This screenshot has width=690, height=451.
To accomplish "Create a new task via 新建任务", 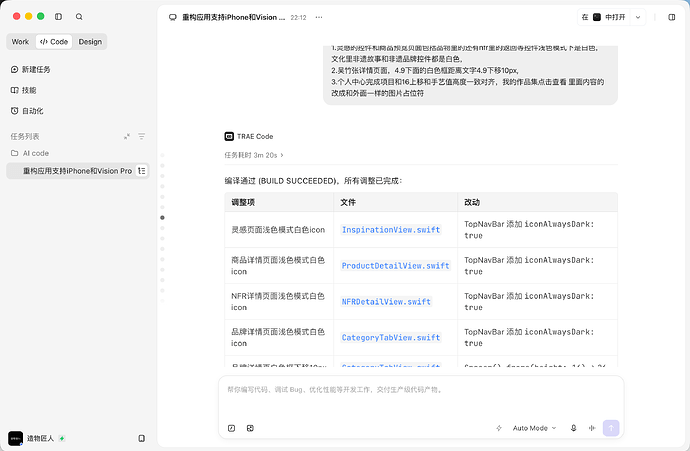I will pyautogui.click(x=31, y=70).
